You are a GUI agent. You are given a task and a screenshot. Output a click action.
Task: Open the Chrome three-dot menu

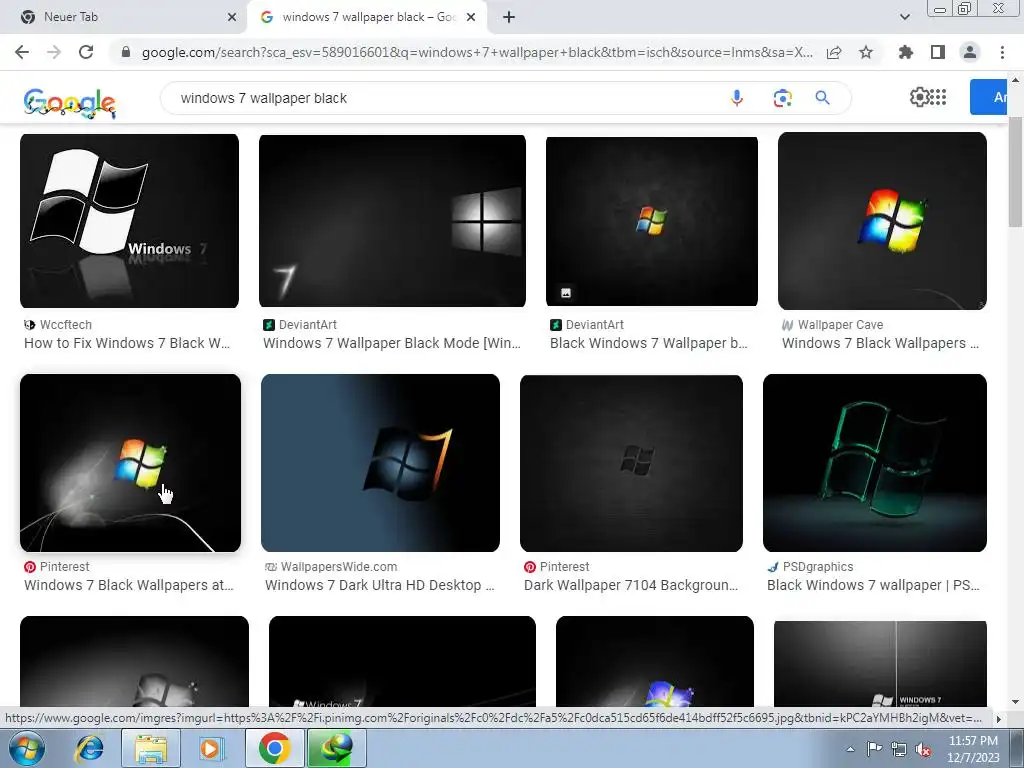pos(1002,52)
